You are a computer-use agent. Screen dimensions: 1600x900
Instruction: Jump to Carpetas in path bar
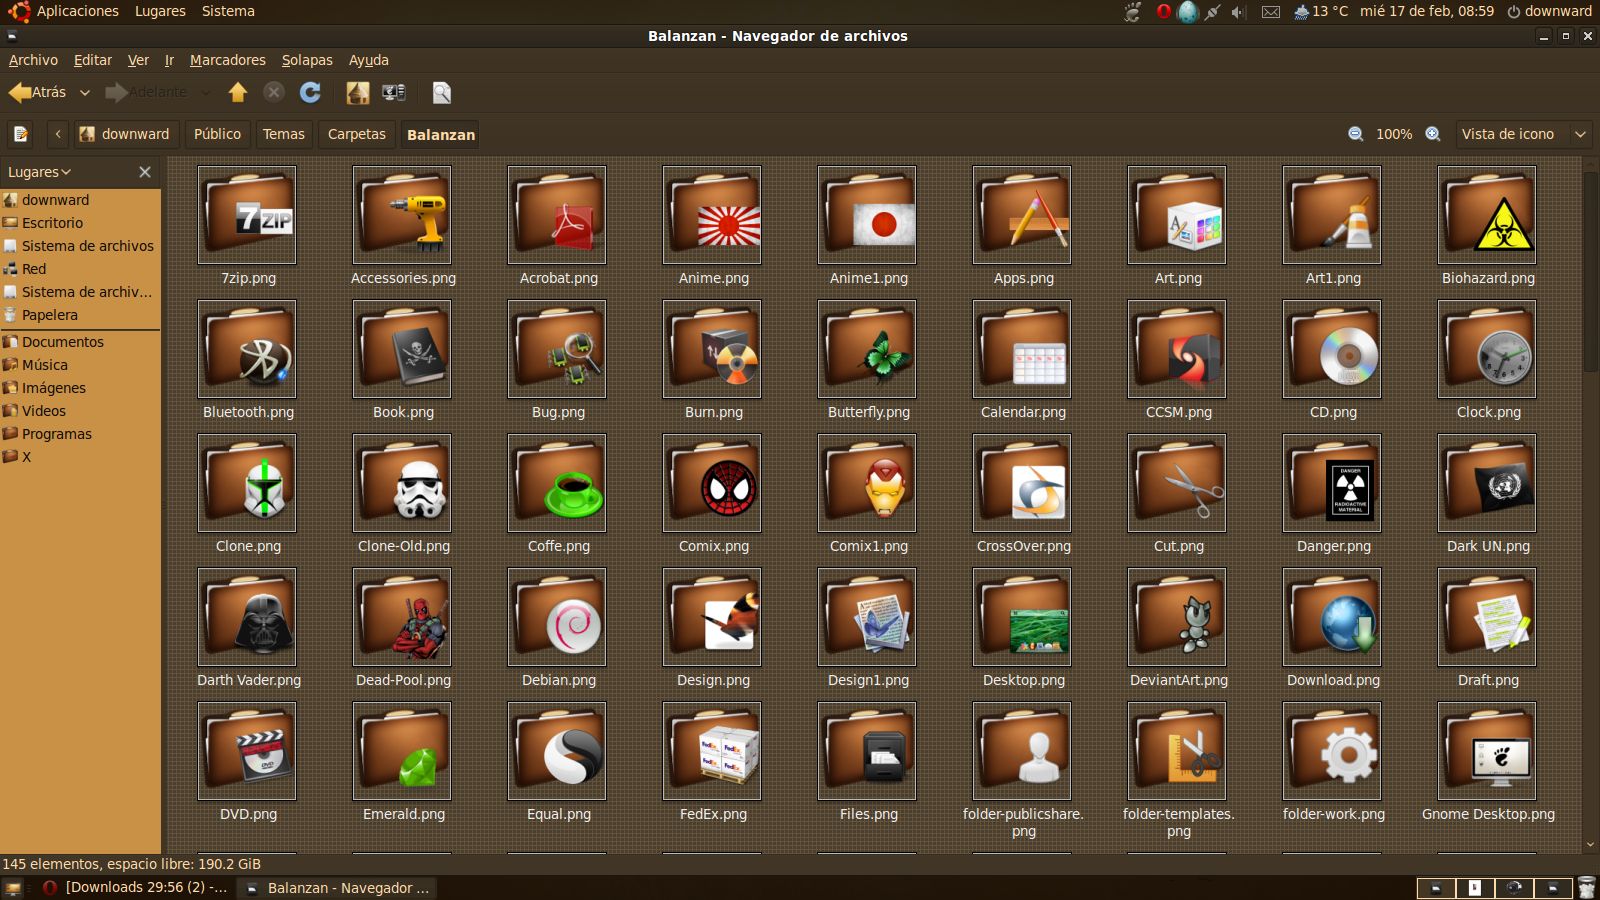pyautogui.click(x=356, y=134)
